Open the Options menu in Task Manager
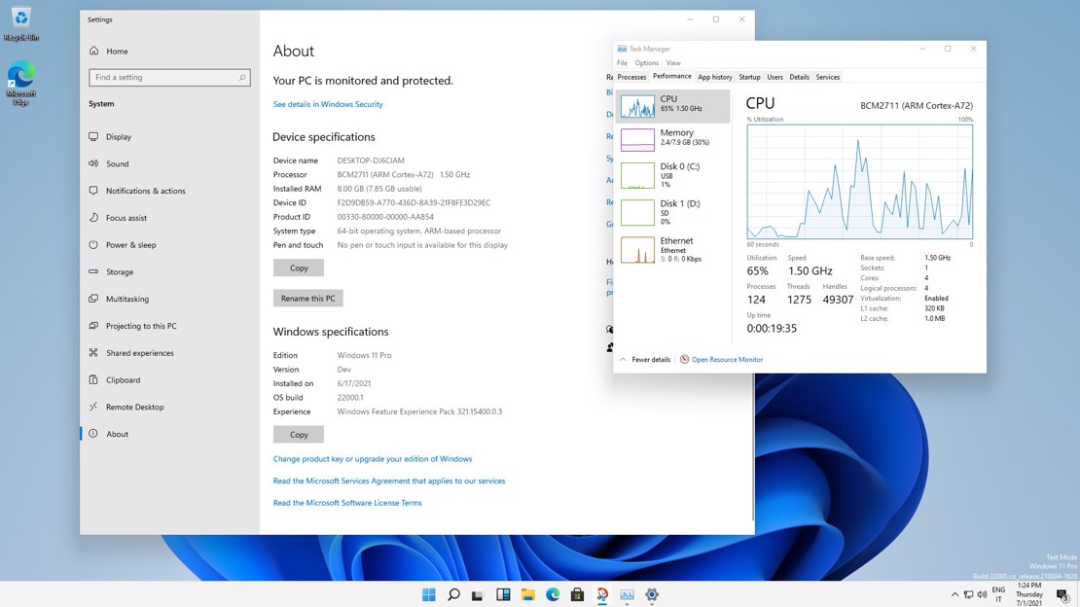This screenshot has width=1080, height=607. 646,63
